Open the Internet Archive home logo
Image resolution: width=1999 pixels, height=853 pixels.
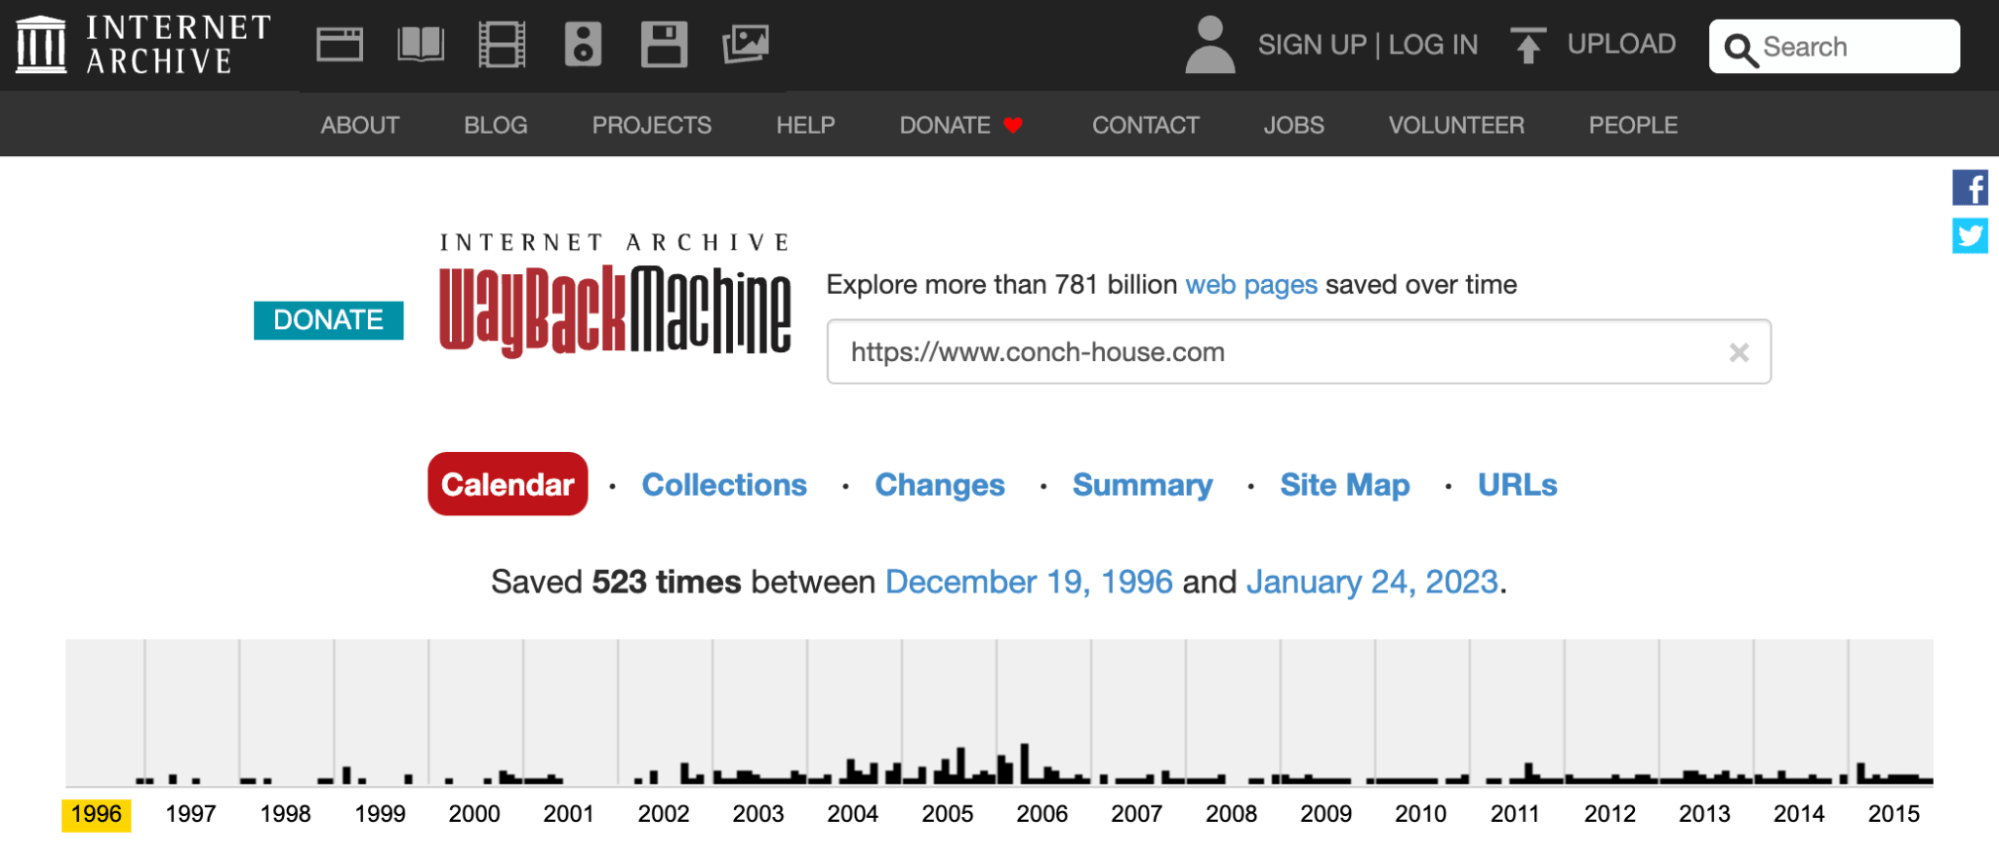point(144,45)
